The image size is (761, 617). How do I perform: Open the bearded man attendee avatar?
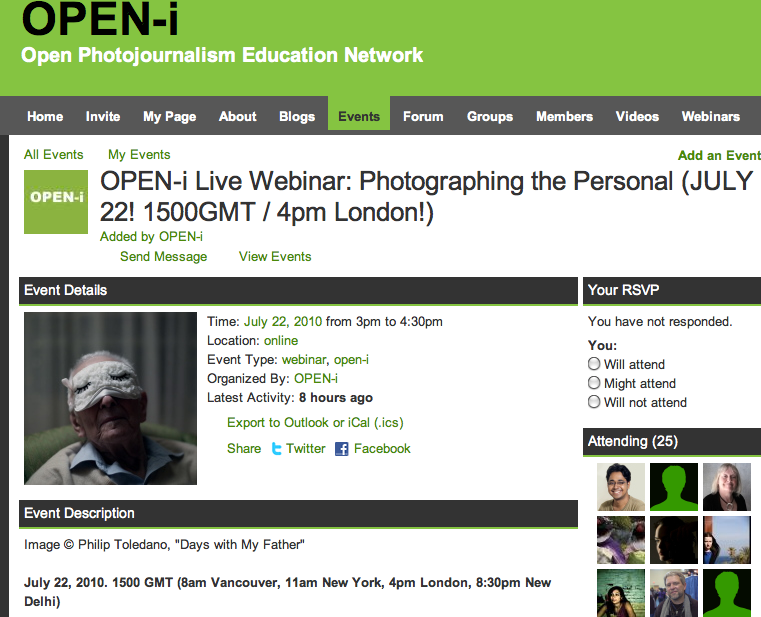pos(674,593)
